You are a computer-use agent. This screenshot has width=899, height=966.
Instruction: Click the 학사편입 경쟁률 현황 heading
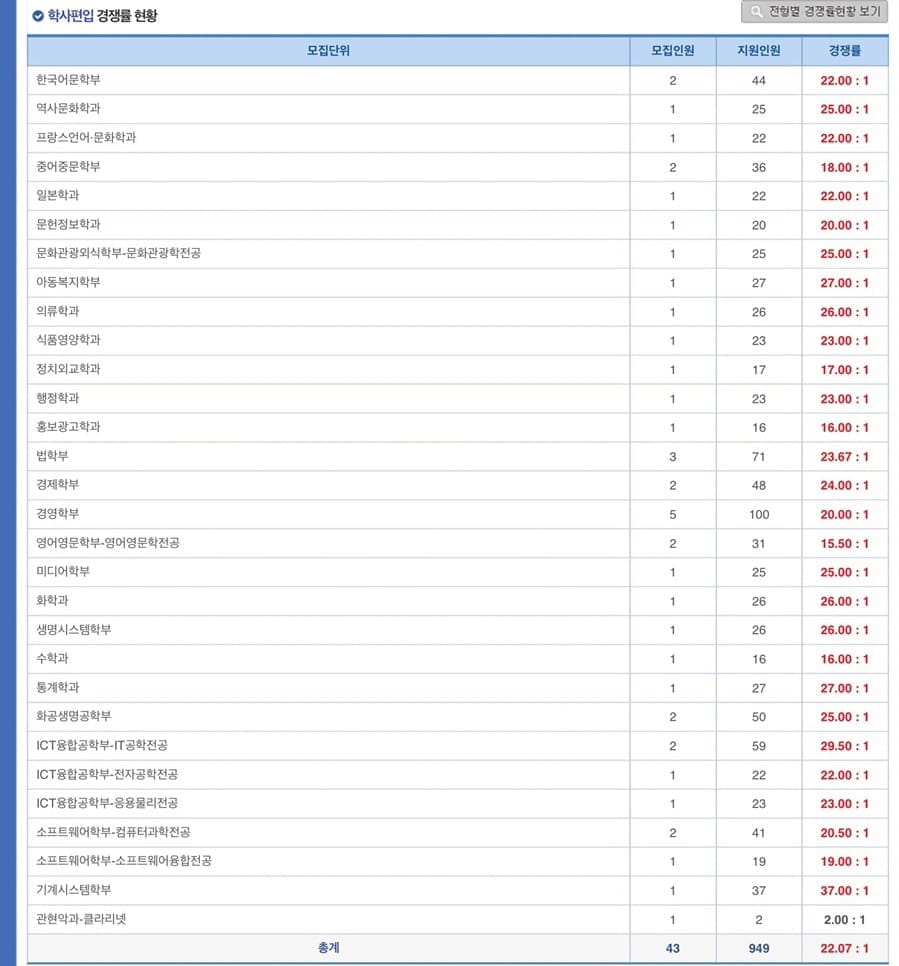coord(102,16)
